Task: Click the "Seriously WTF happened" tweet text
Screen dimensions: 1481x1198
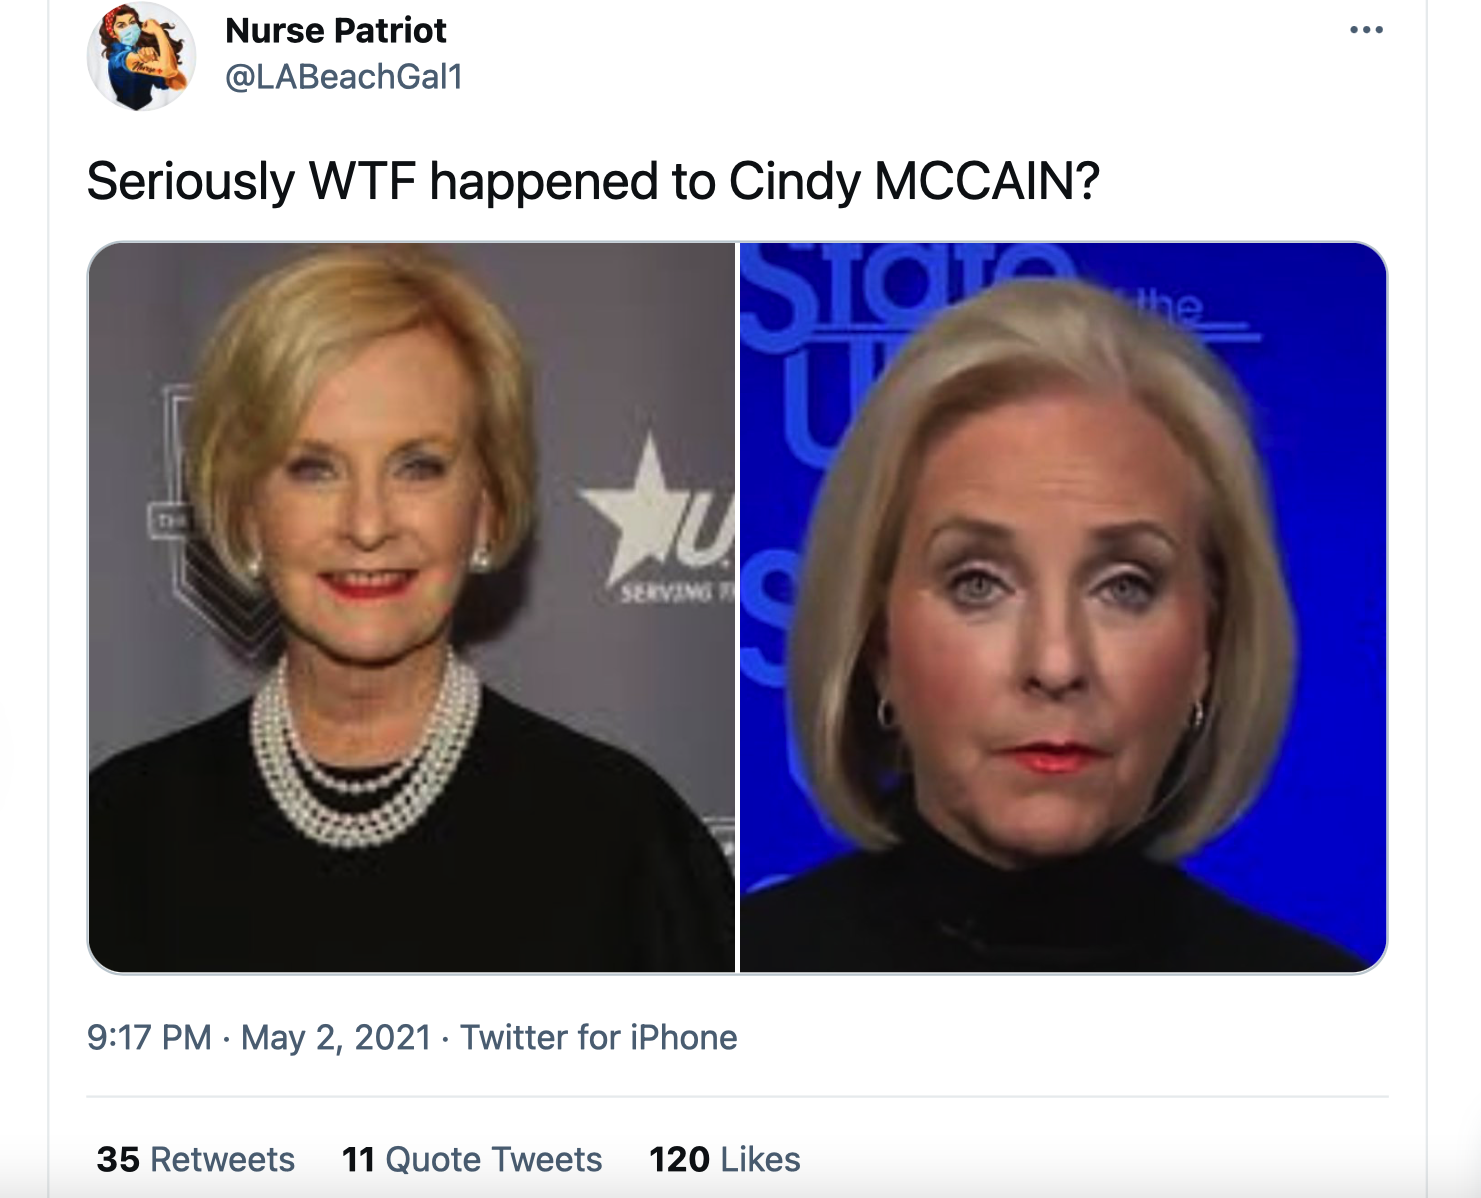Action: point(592,182)
